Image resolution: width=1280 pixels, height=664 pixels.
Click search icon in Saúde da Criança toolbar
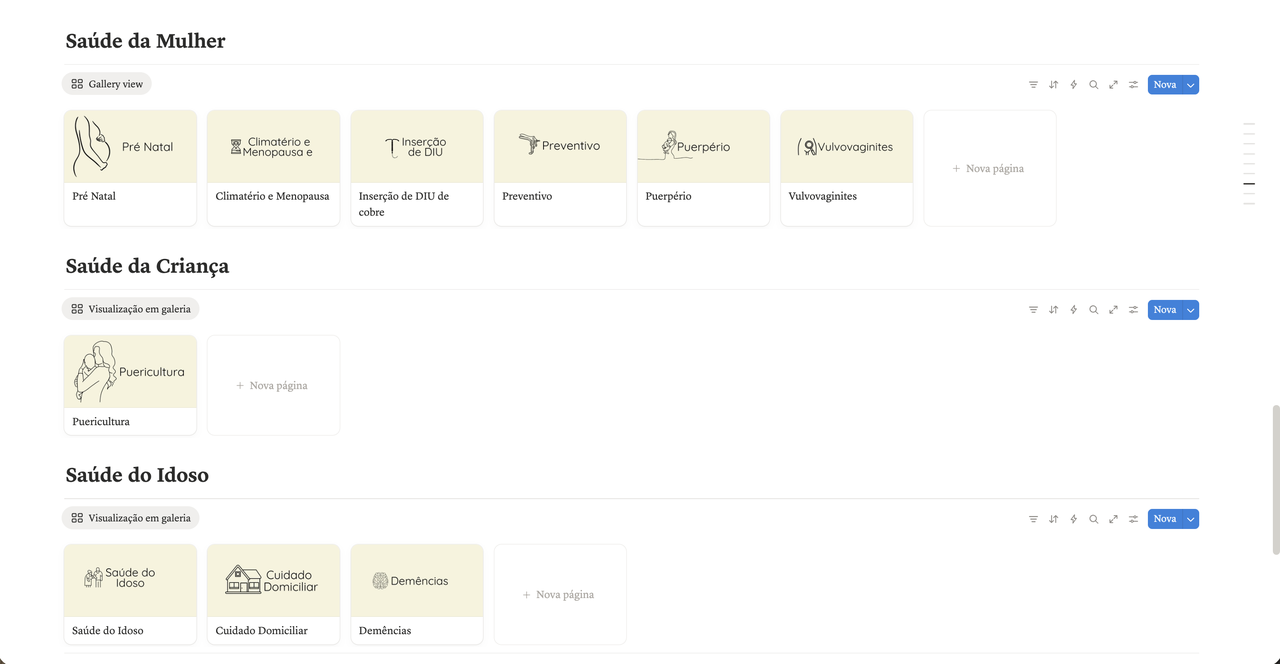tap(1093, 310)
